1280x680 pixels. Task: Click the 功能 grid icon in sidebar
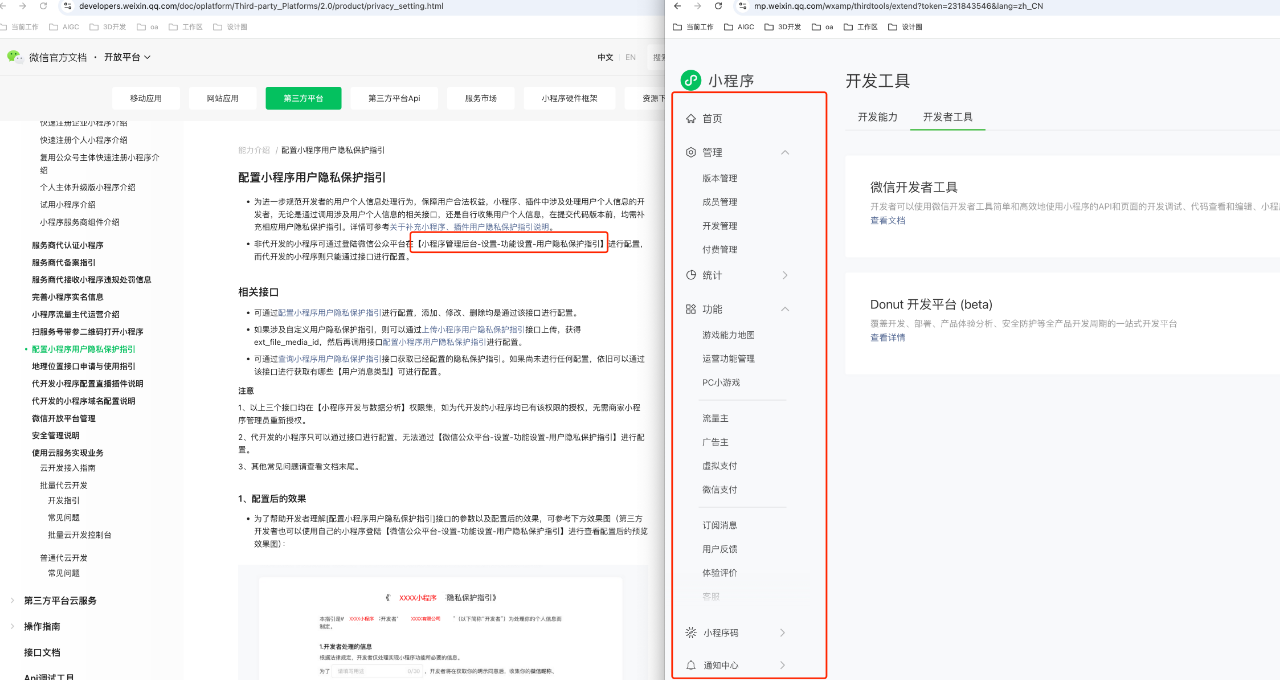[691, 309]
